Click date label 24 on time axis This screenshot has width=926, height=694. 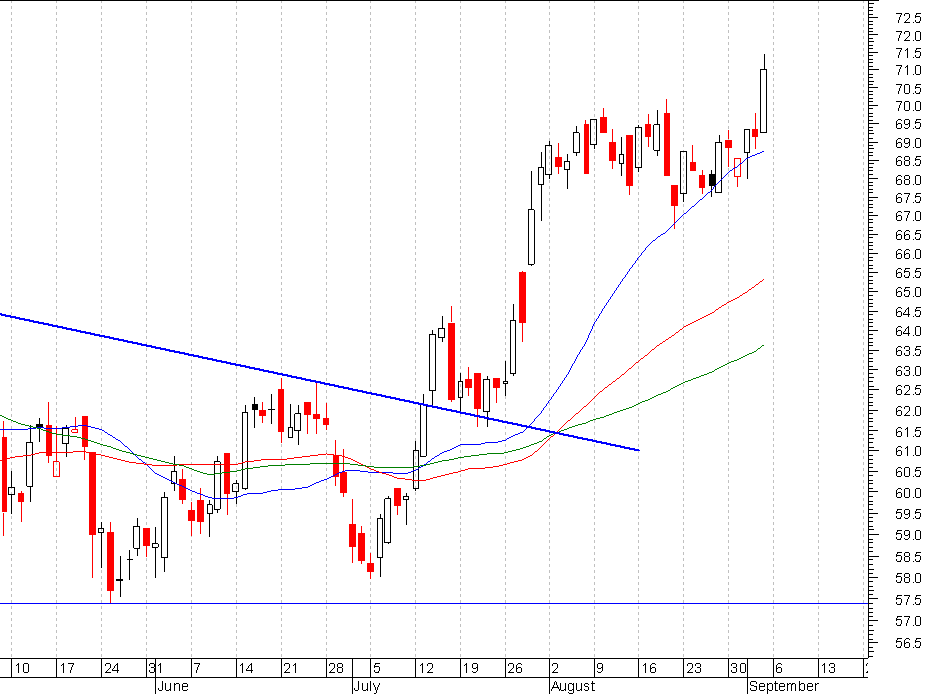tap(112, 669)
